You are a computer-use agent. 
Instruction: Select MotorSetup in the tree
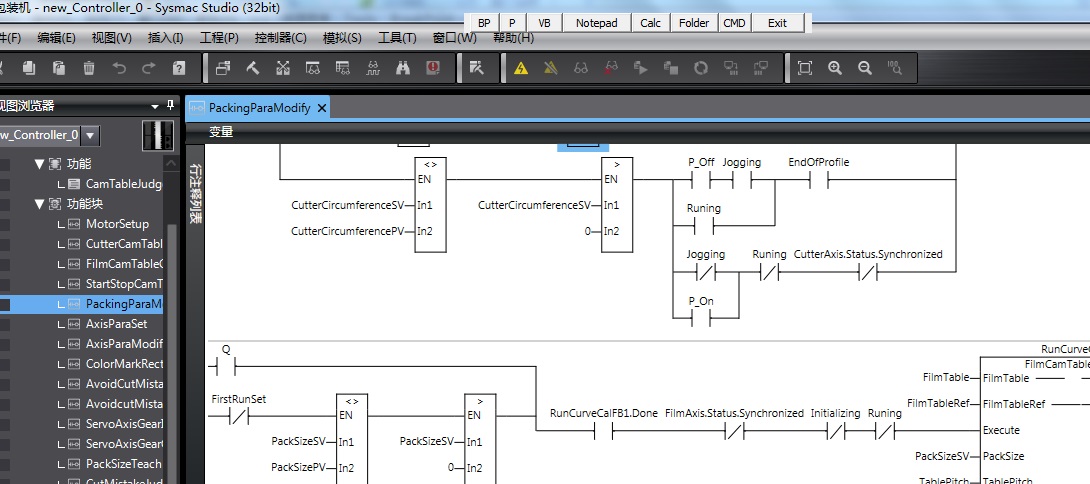(117, 224)
